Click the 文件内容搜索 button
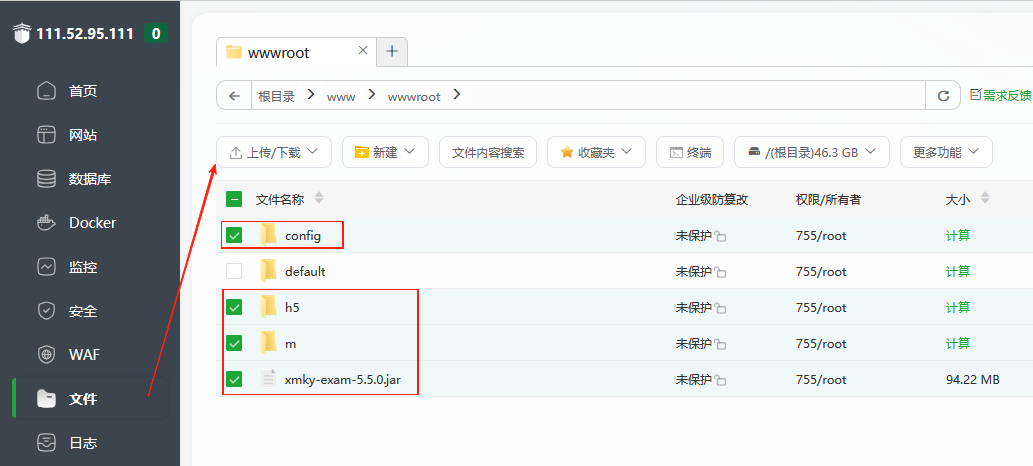 point(488,152)
